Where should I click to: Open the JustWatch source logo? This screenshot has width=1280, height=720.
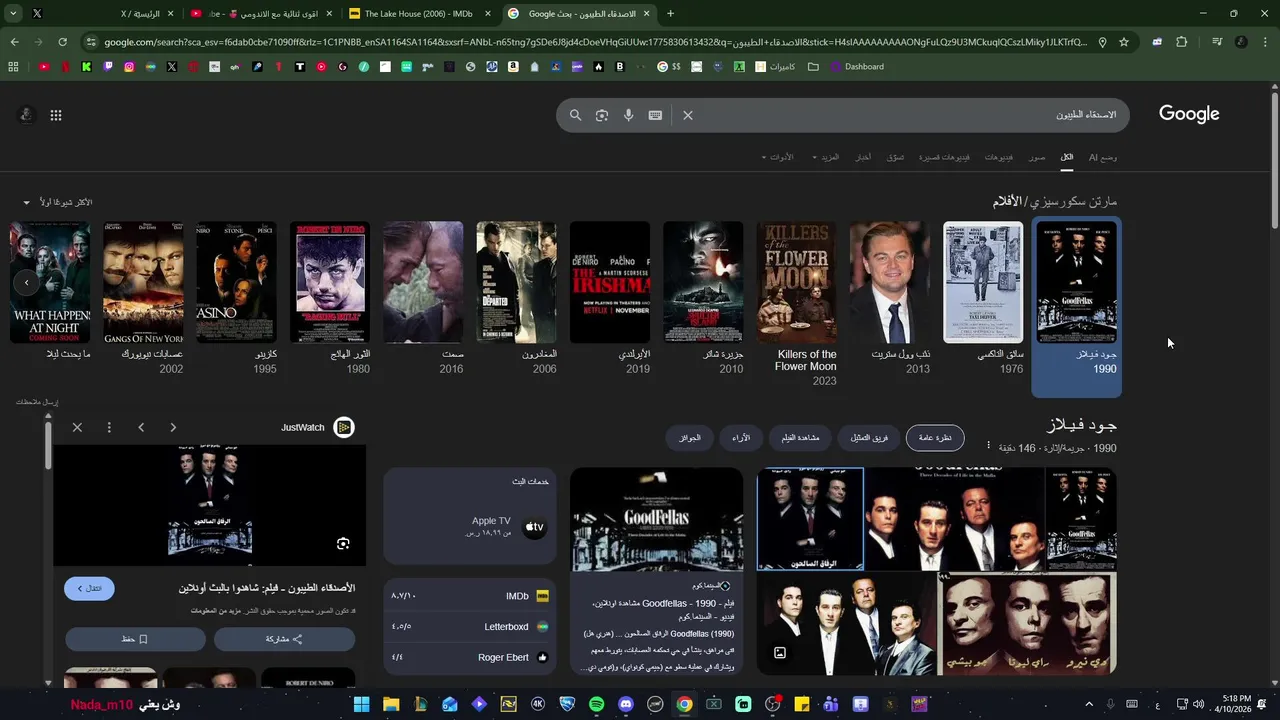pos(343,427)
